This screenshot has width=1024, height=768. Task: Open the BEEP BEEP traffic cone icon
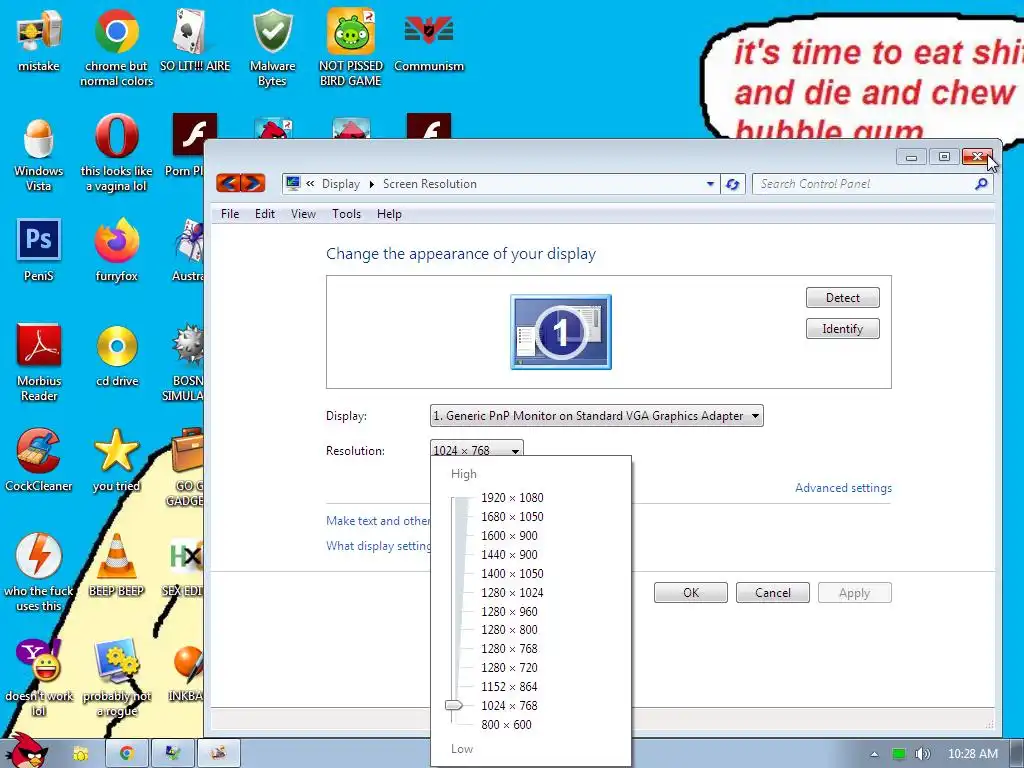click(x=116, y=566)
